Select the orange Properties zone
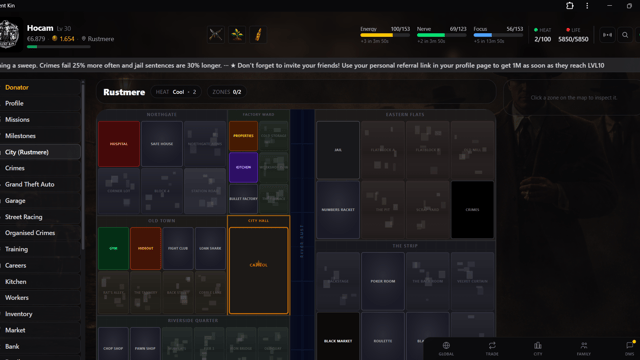Image resolution: width=640 pixels, height=360 pixels. point(243,136)
